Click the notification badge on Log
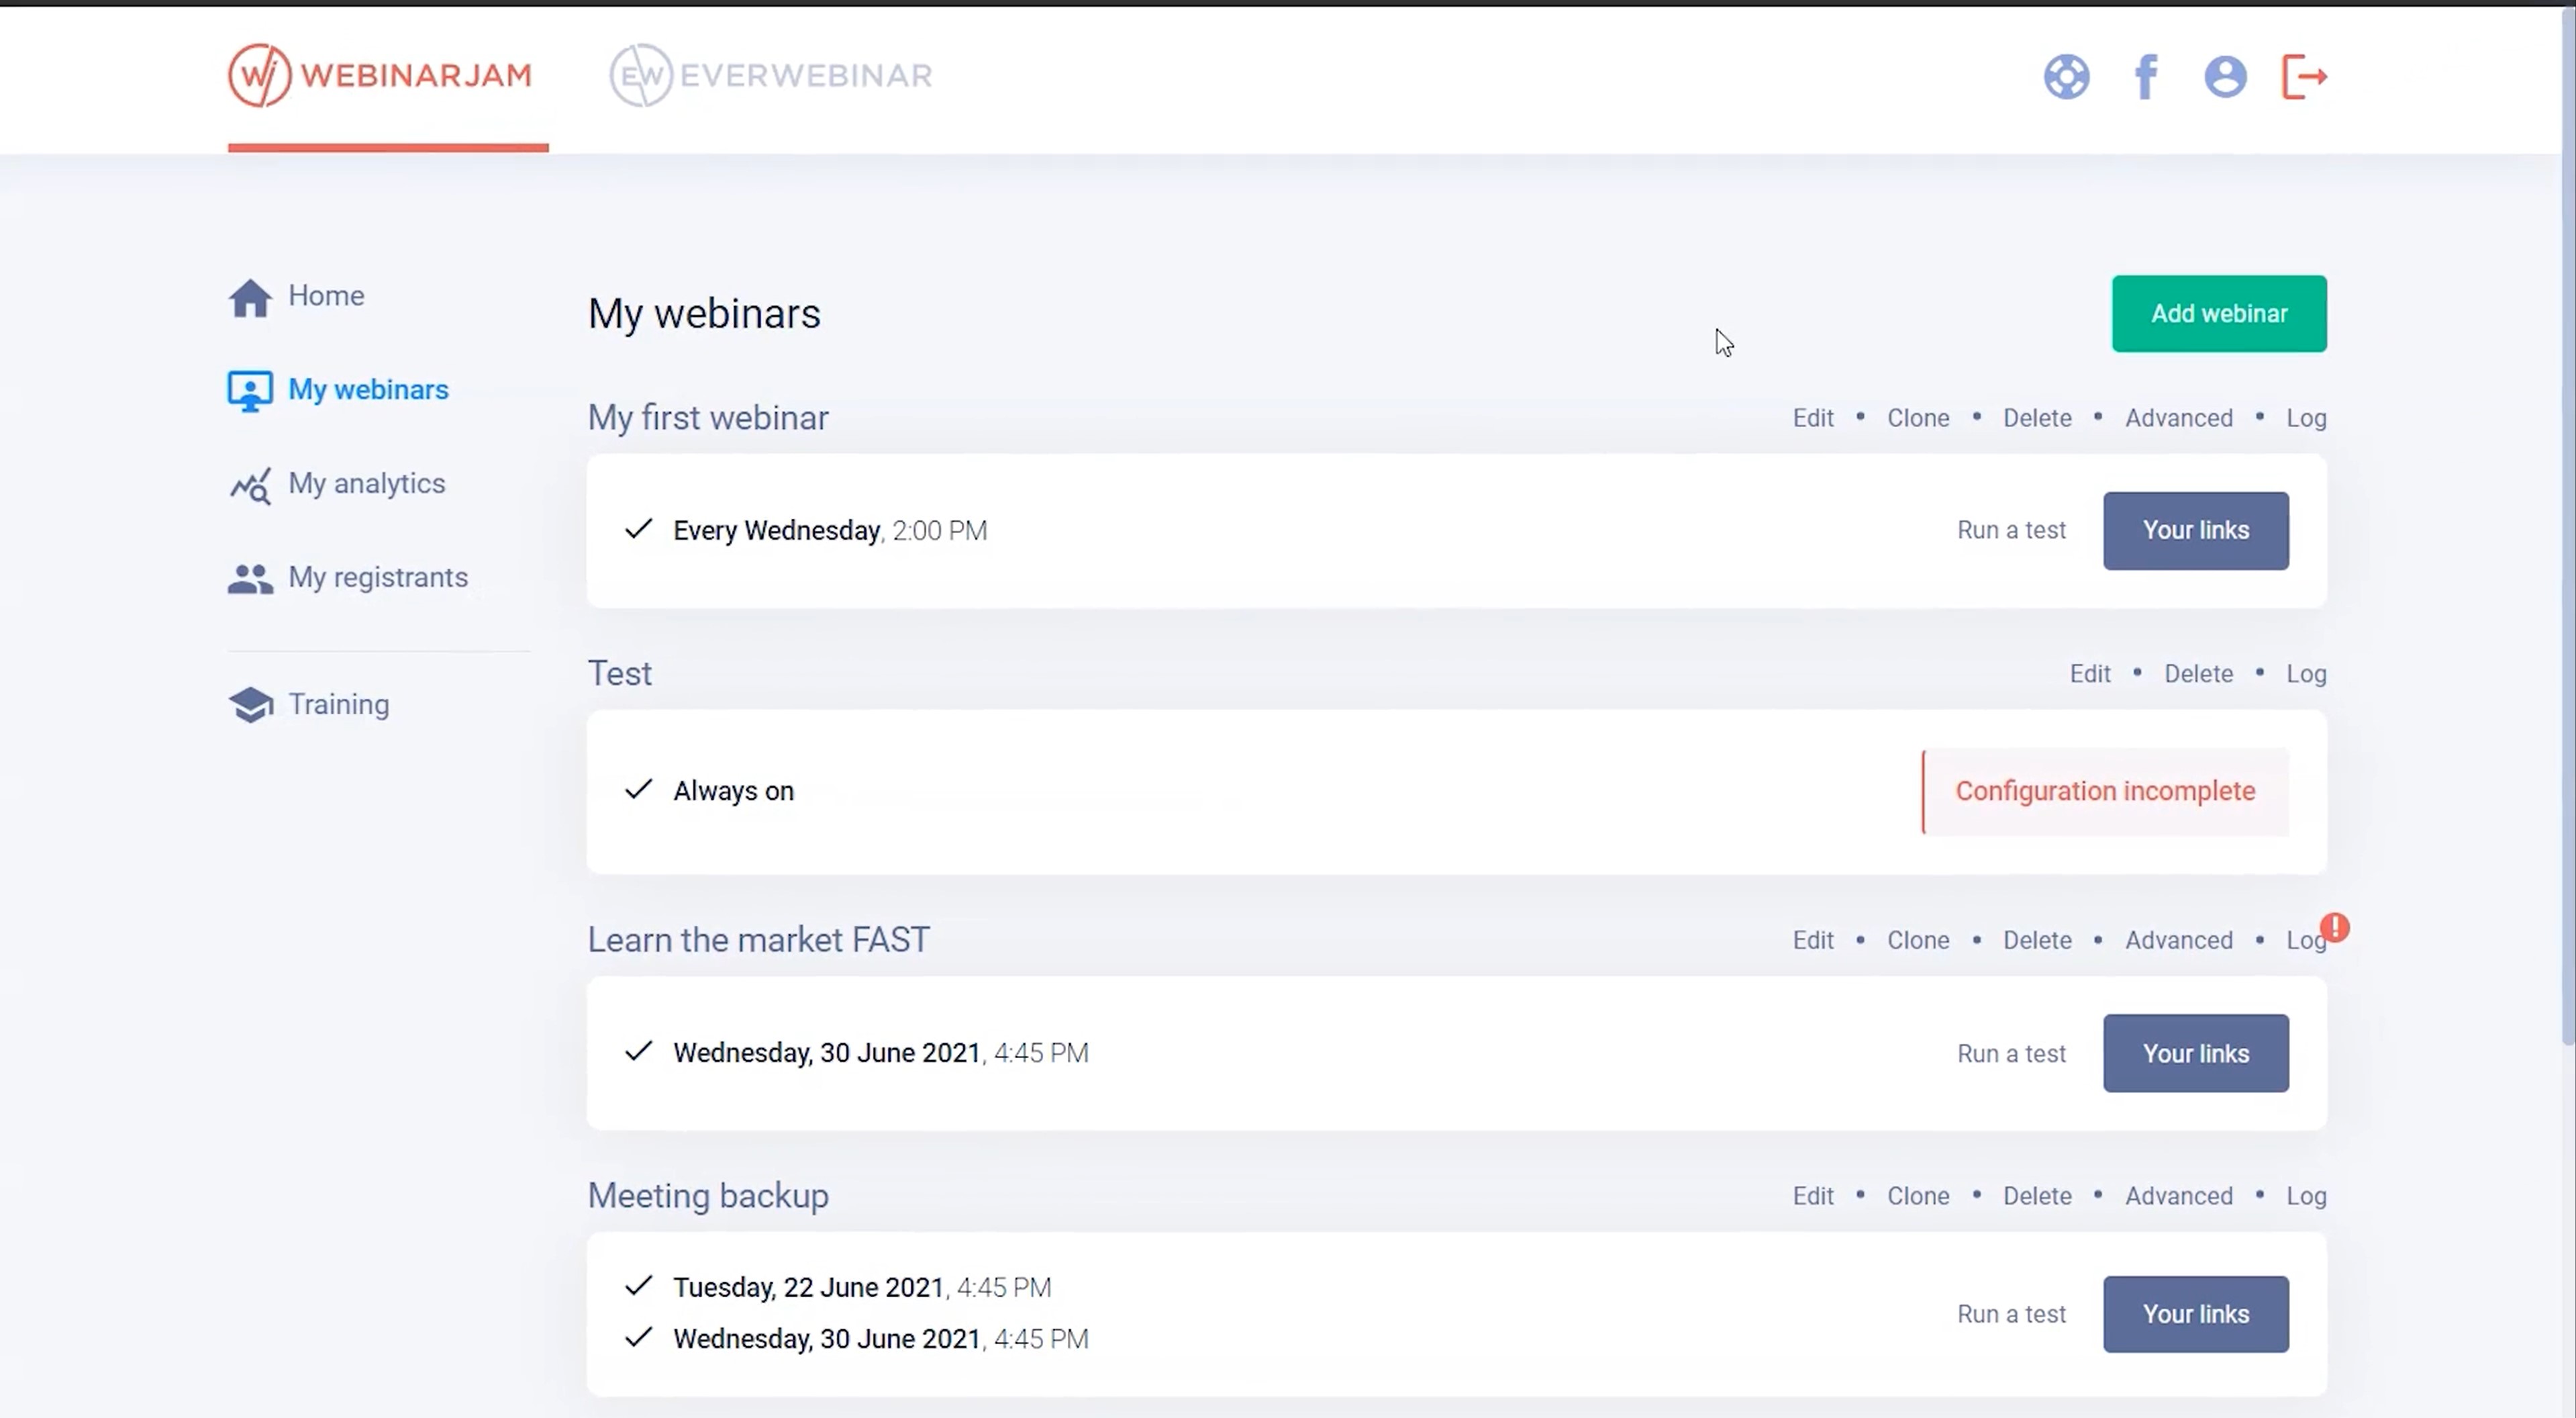The image size is (2576, 1418). [x=2335, y=927]
